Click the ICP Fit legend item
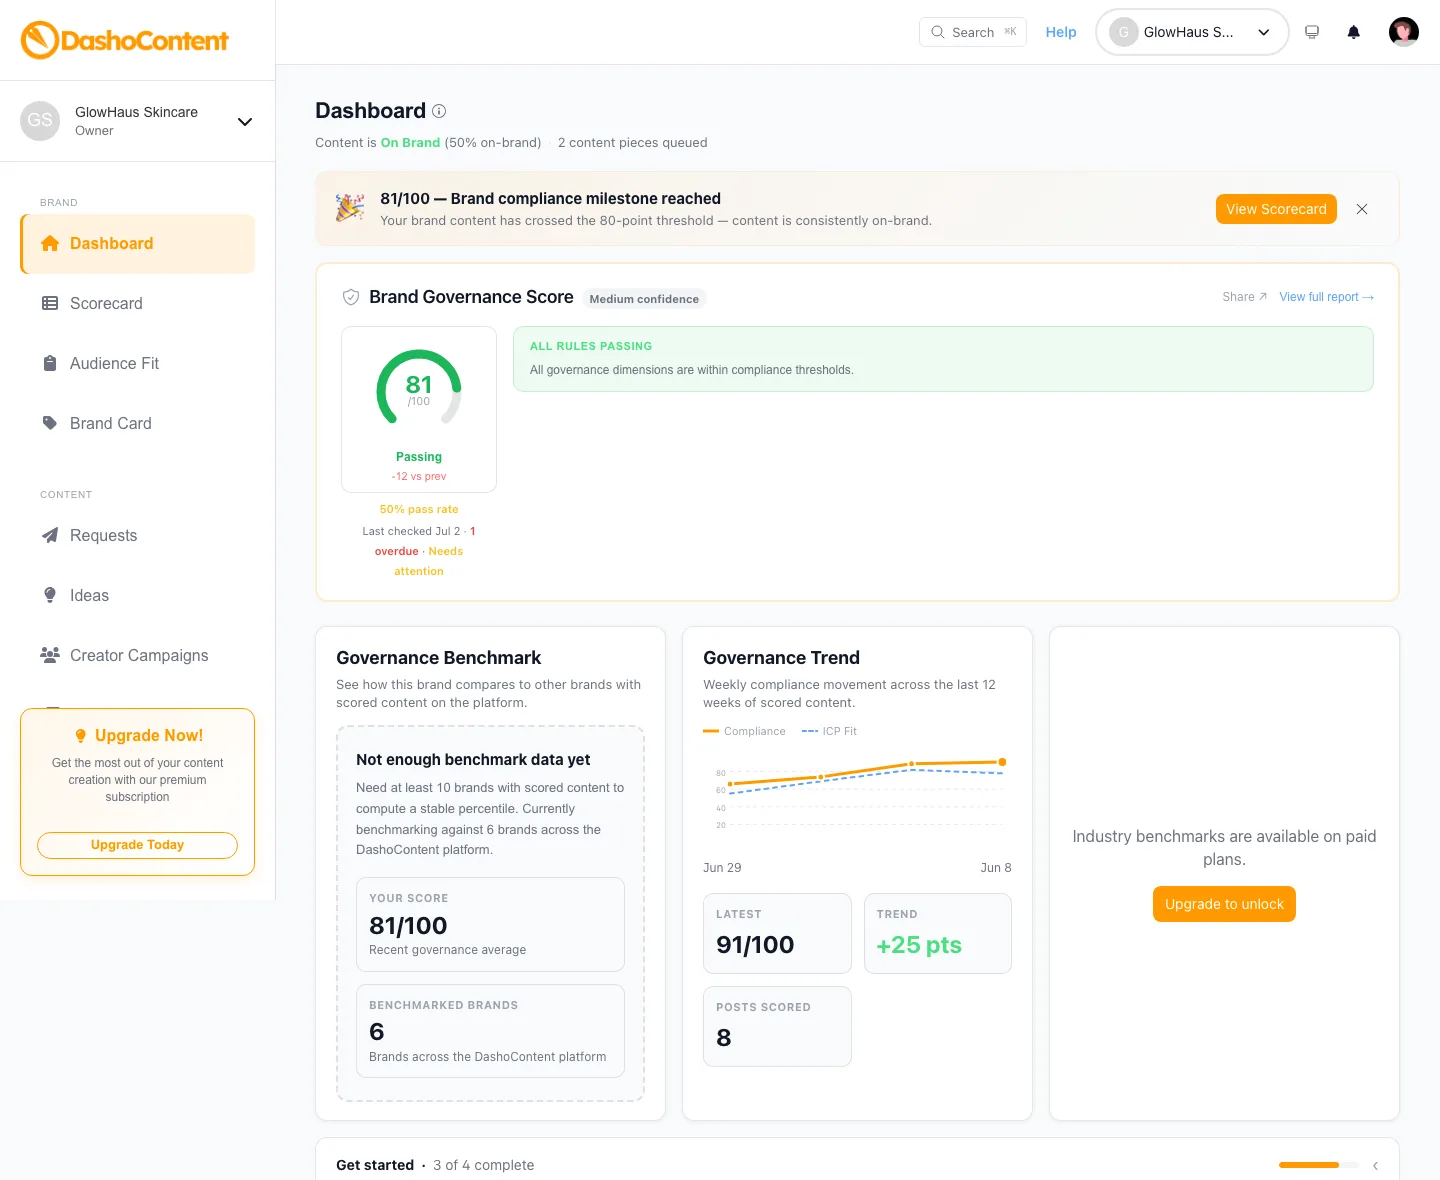 click(x=829, y=731)
